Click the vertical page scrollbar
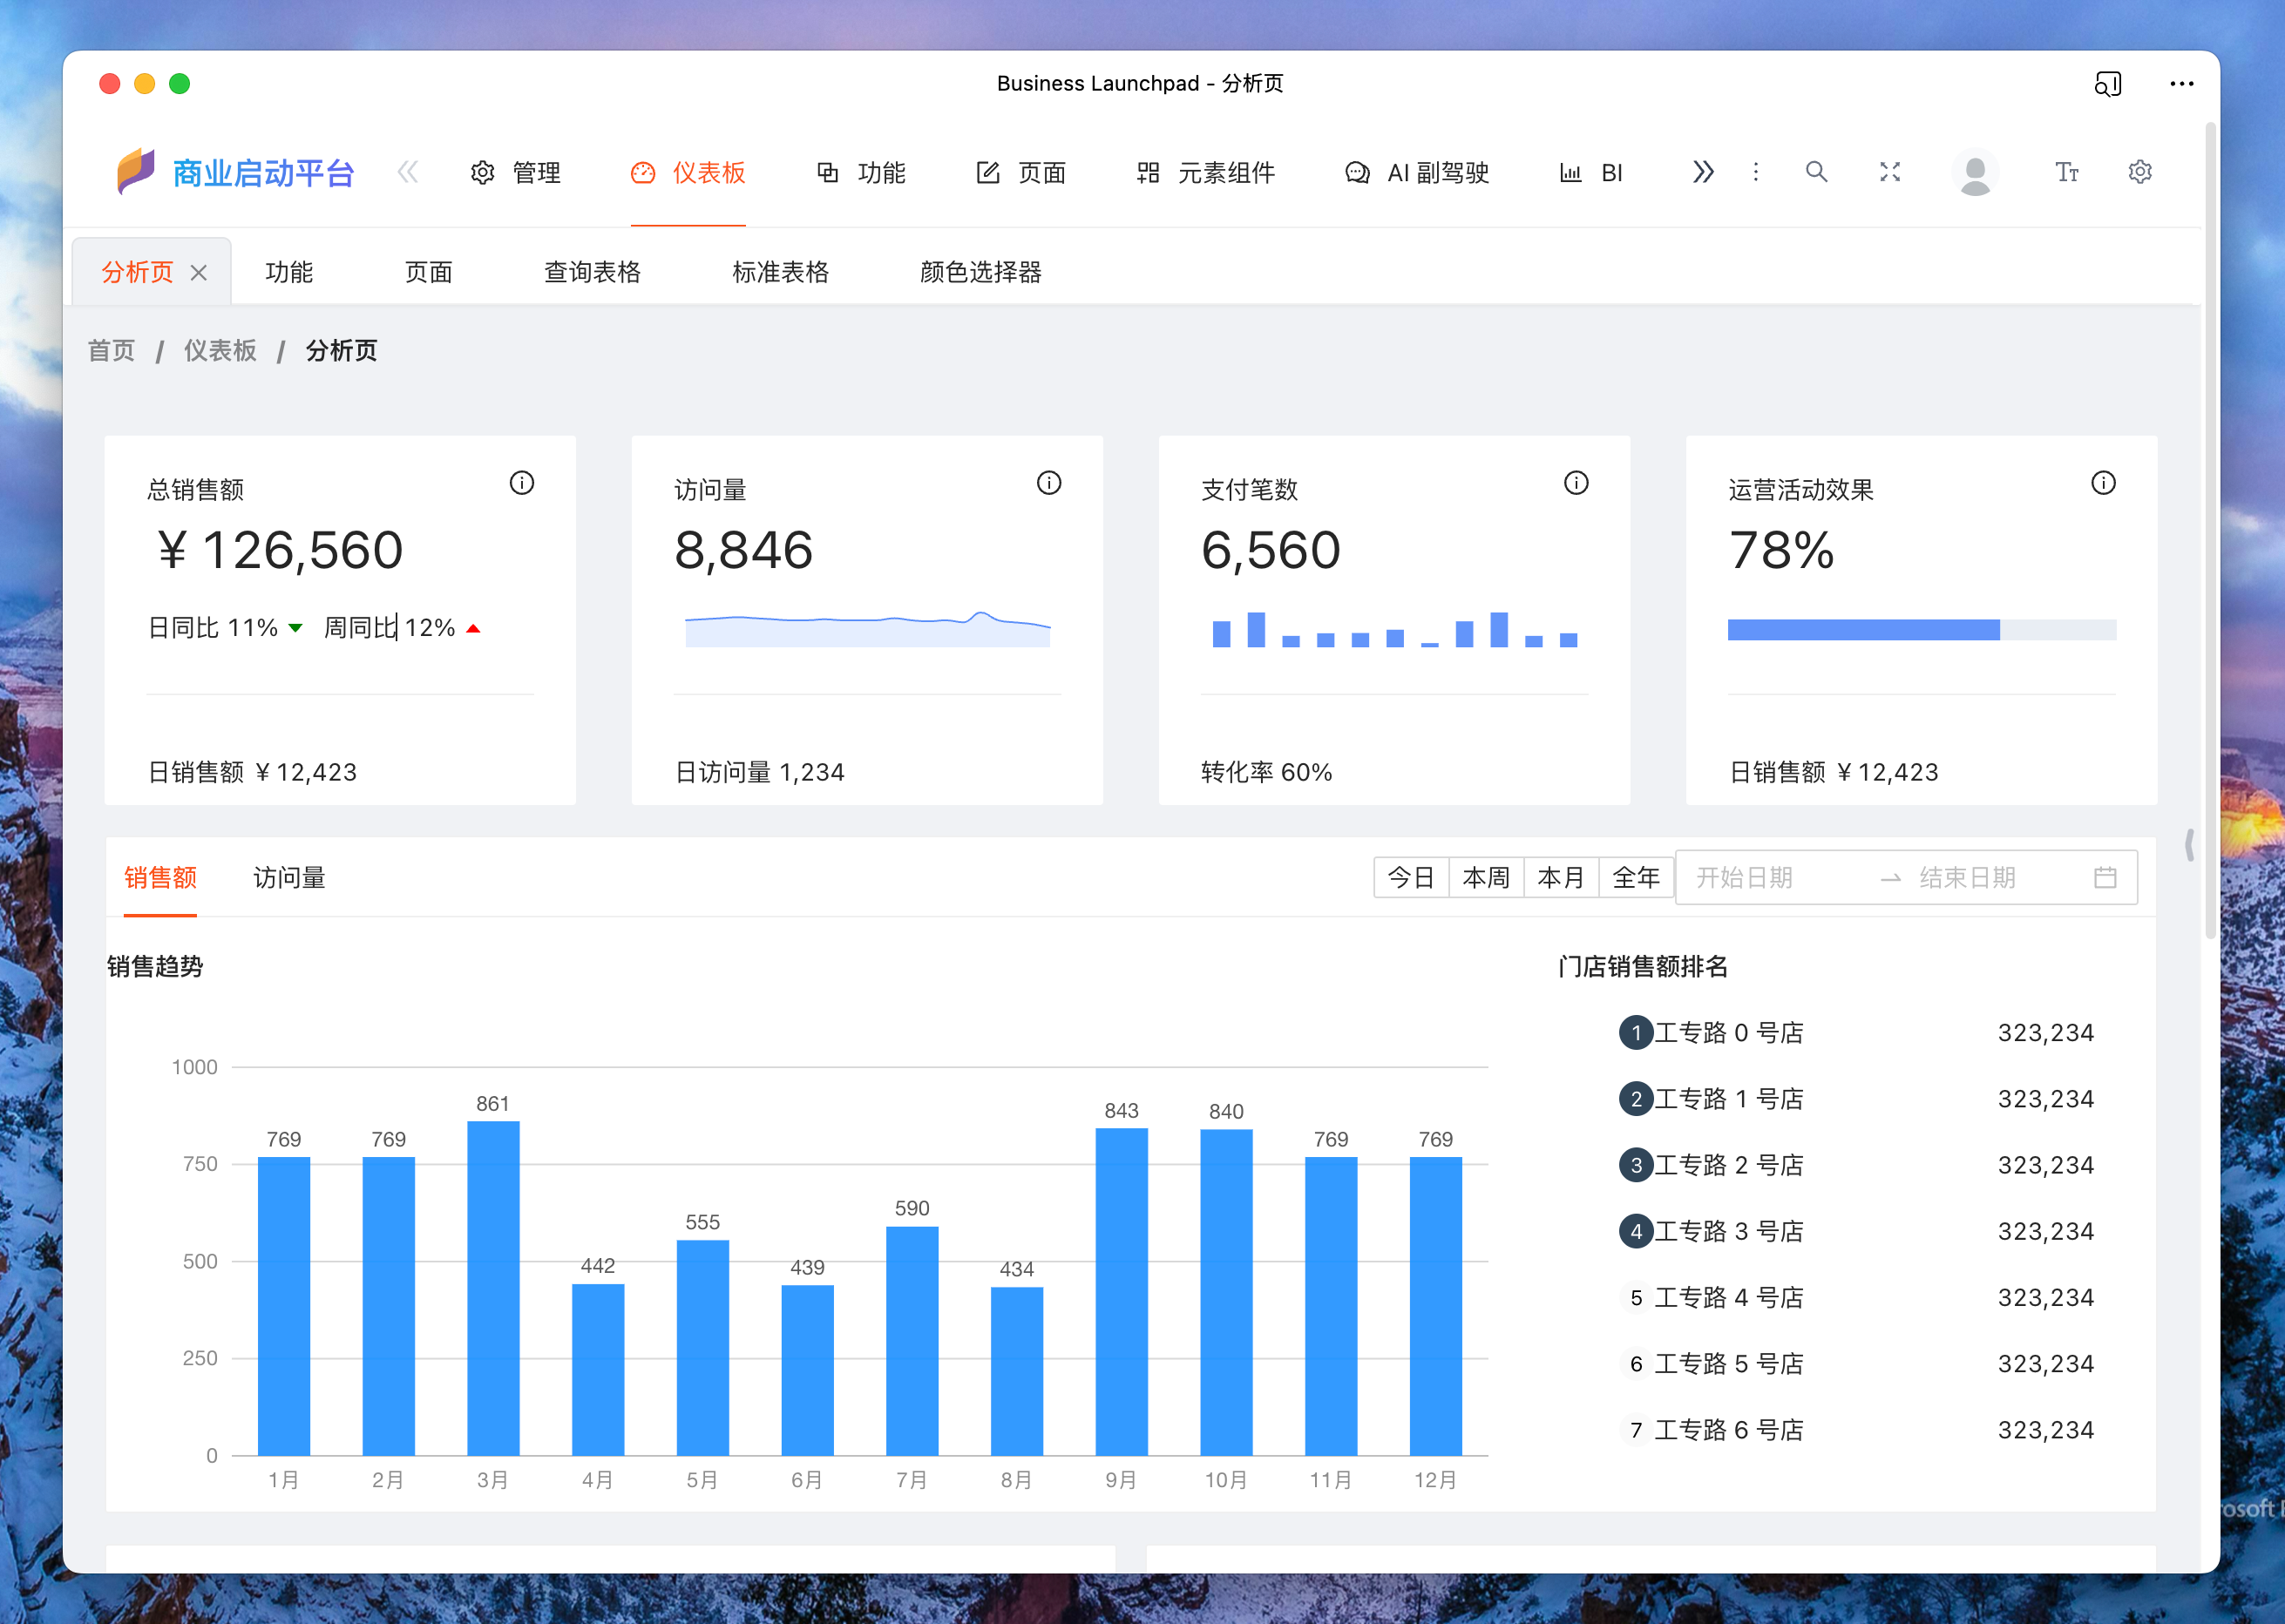This screenshot has height=1624, width=2285. point(2209,530)
